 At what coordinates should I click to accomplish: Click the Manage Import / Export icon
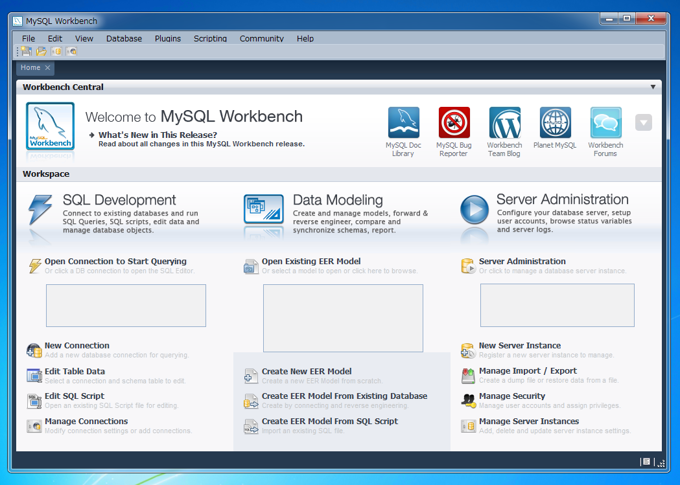click(x=468, y=376)
